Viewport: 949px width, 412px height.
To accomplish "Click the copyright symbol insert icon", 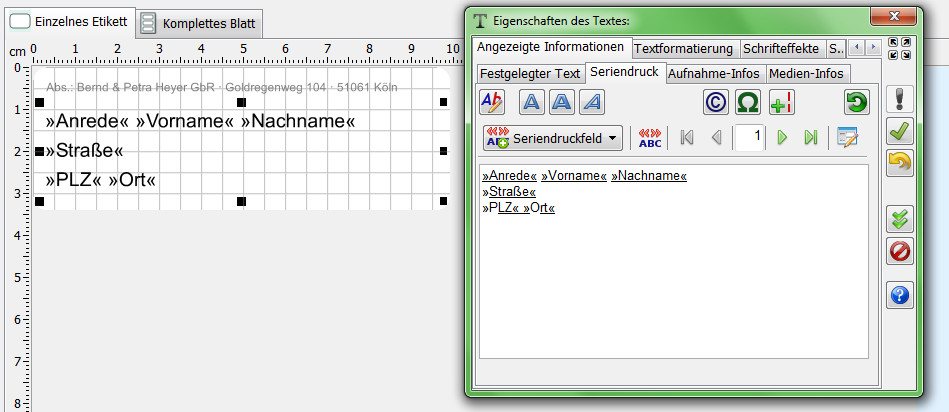I will coord(715,101).
